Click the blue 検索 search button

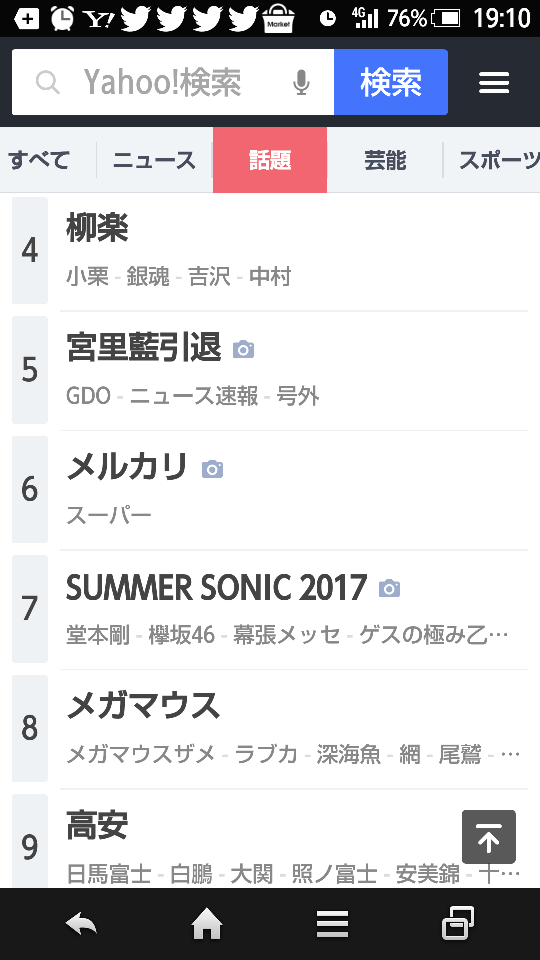pos(391,82)
